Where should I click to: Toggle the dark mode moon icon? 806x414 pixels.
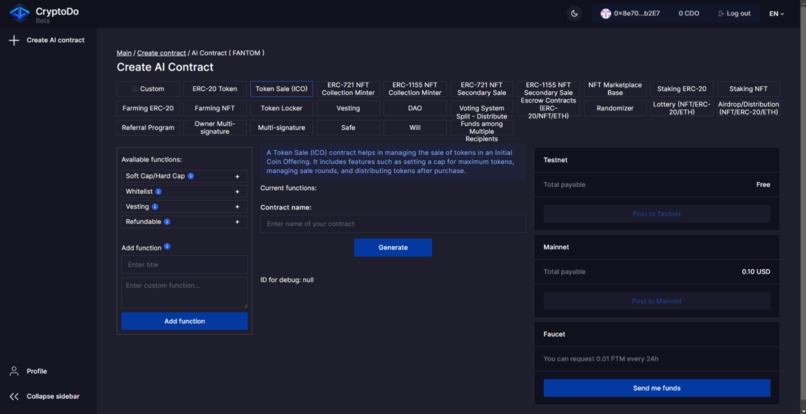coord(574,13)
